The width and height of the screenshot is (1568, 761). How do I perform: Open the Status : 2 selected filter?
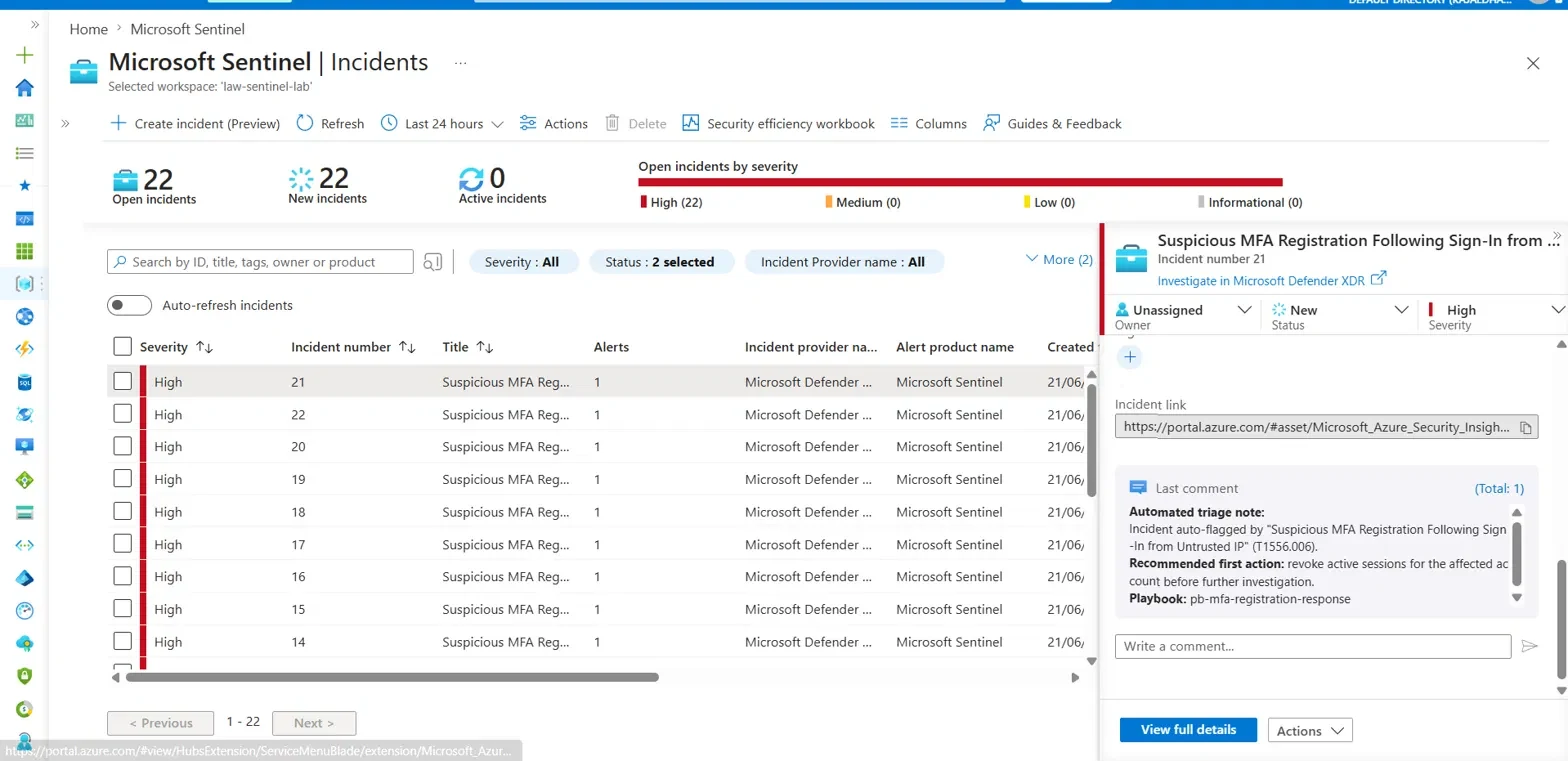(662, 262)
